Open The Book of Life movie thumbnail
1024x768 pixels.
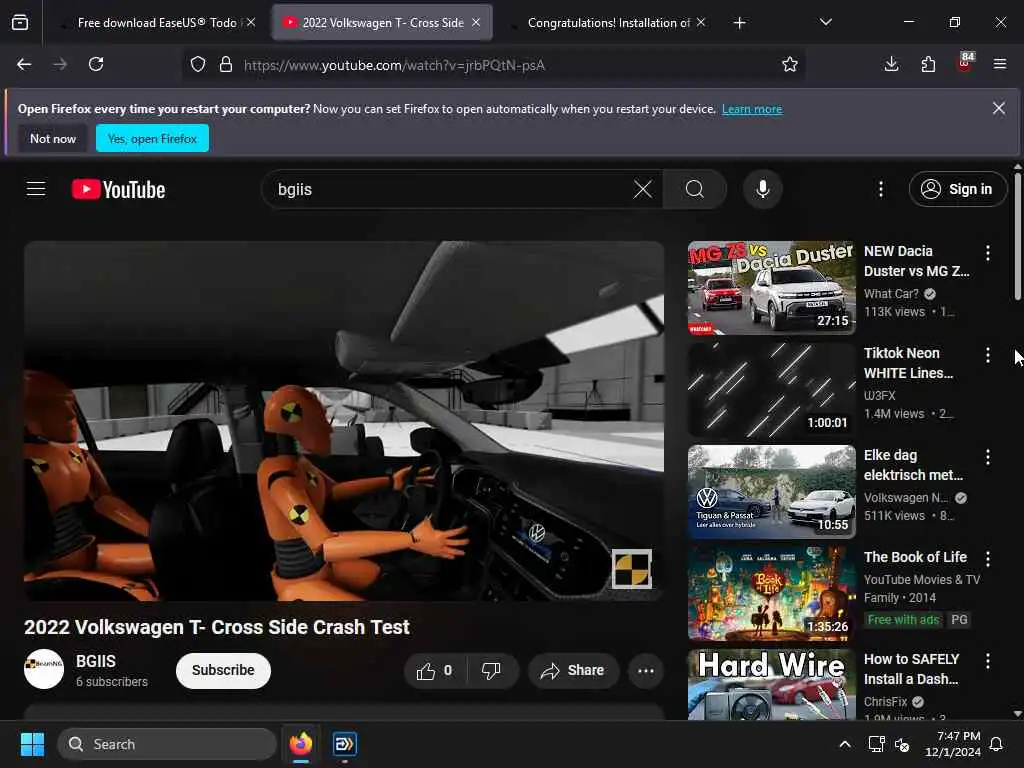(x=771, y=594)
